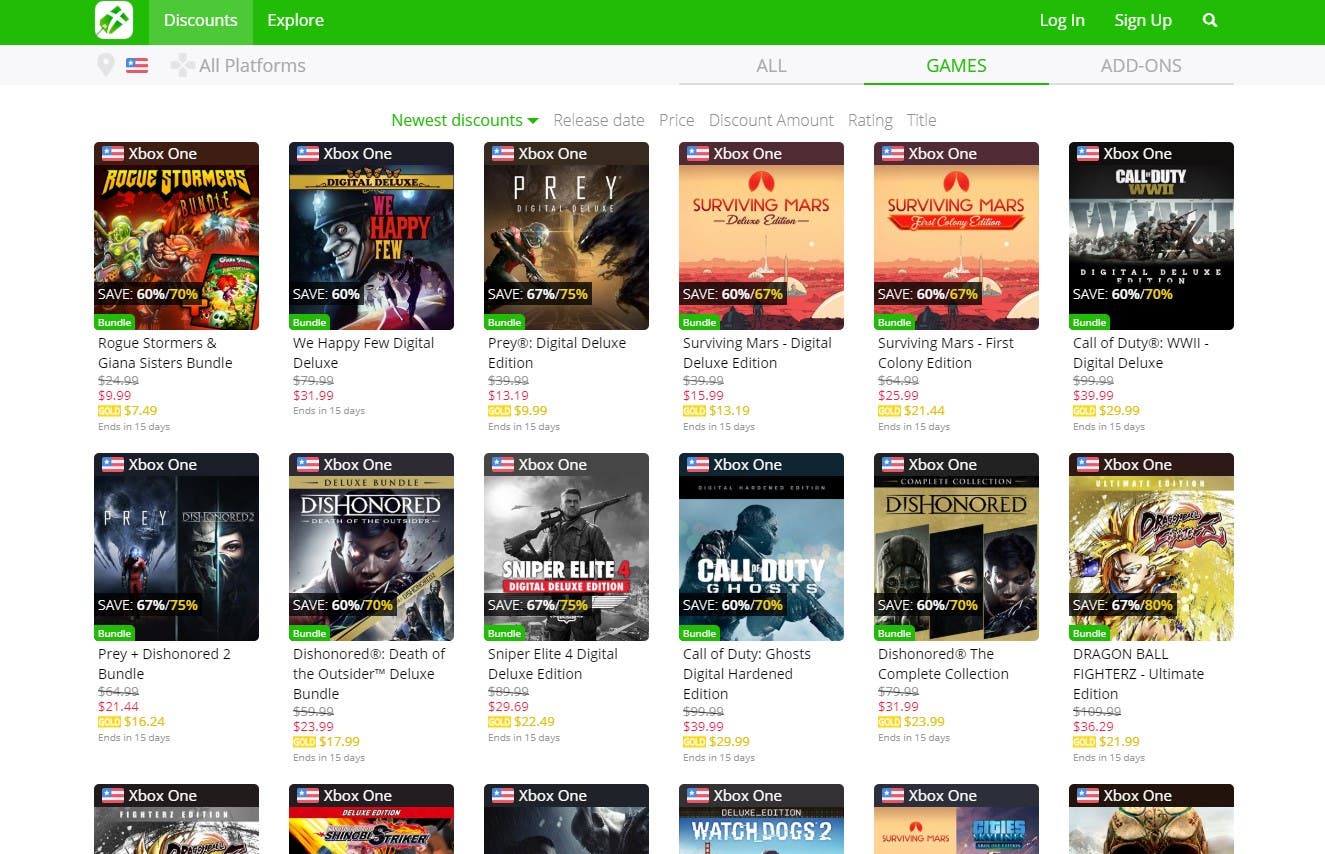Click the $36.29 price under Dragon Ball FighterZ

pyautogui.click(x=1093, y=727)
